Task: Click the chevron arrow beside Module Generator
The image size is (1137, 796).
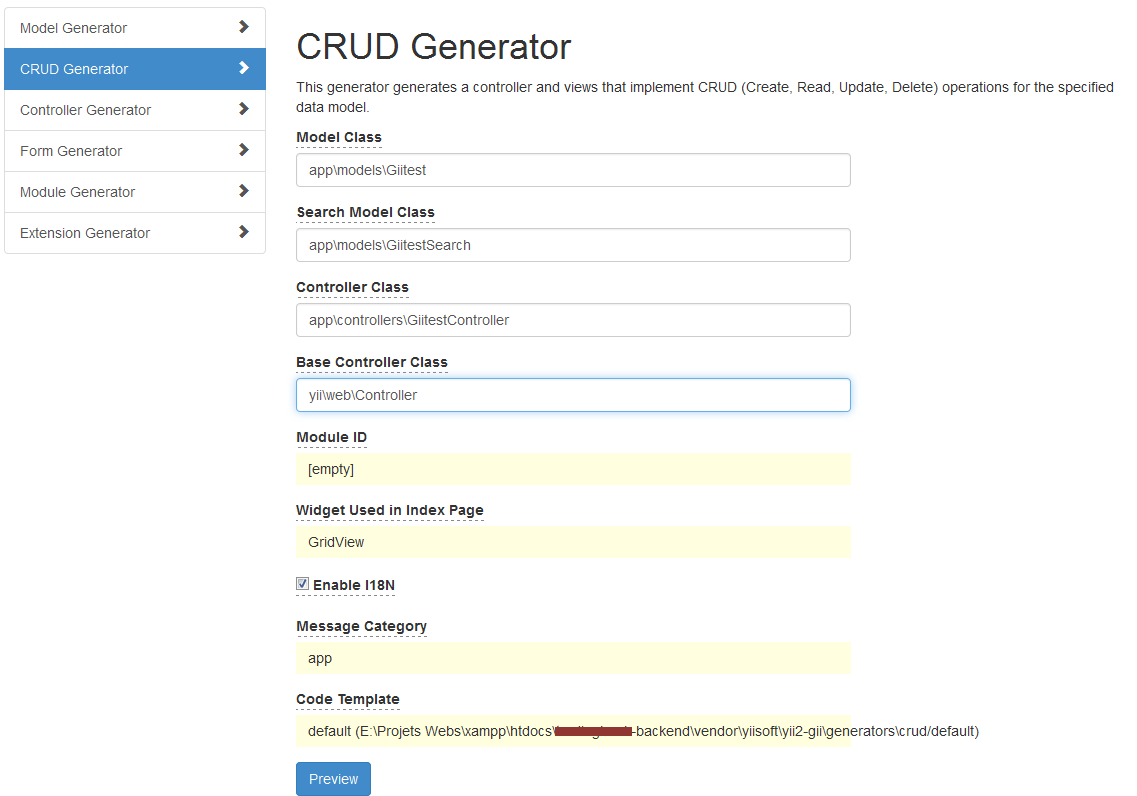Action: (244, 191)
